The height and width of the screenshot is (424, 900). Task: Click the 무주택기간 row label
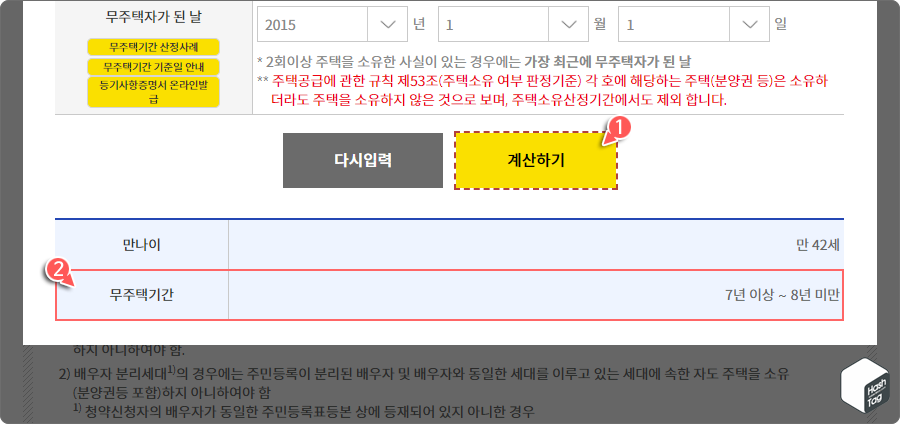(142, 295)
